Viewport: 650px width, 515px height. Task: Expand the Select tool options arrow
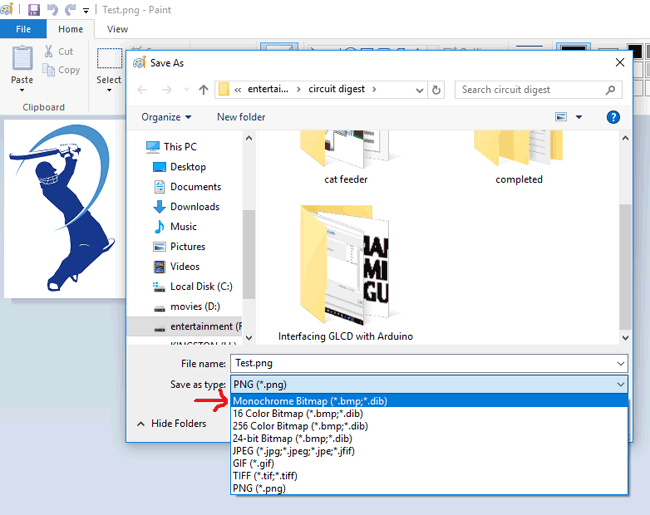(x=109, y=90)
